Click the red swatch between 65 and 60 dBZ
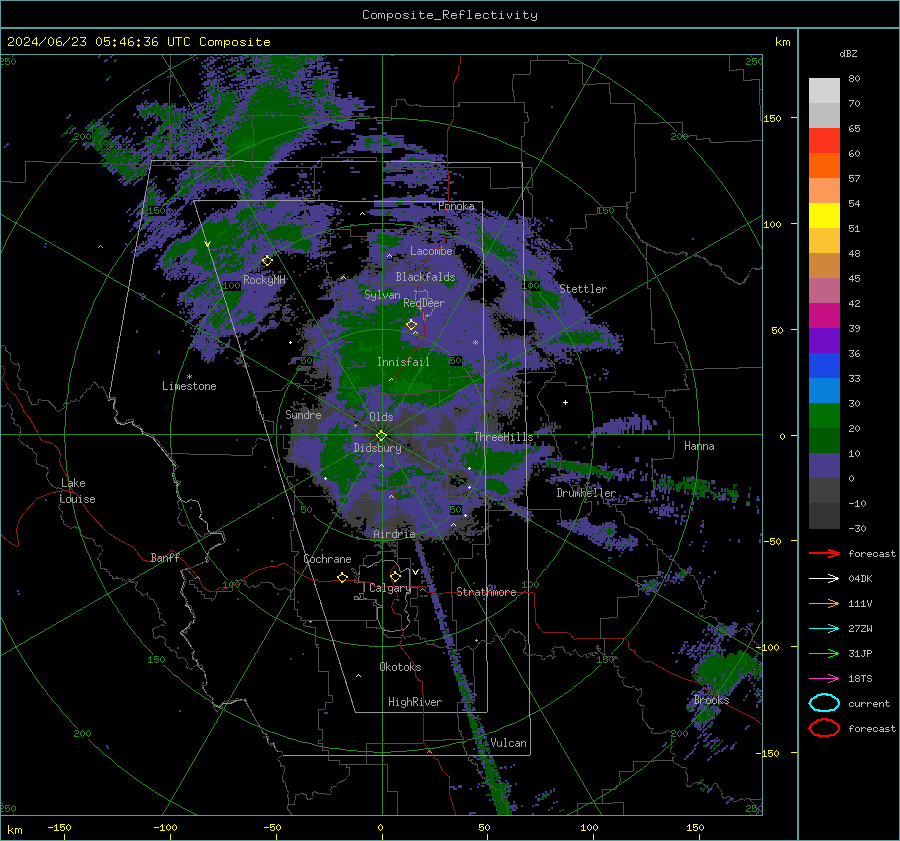This screenshot has width=900, height=841. coord(824,141)
